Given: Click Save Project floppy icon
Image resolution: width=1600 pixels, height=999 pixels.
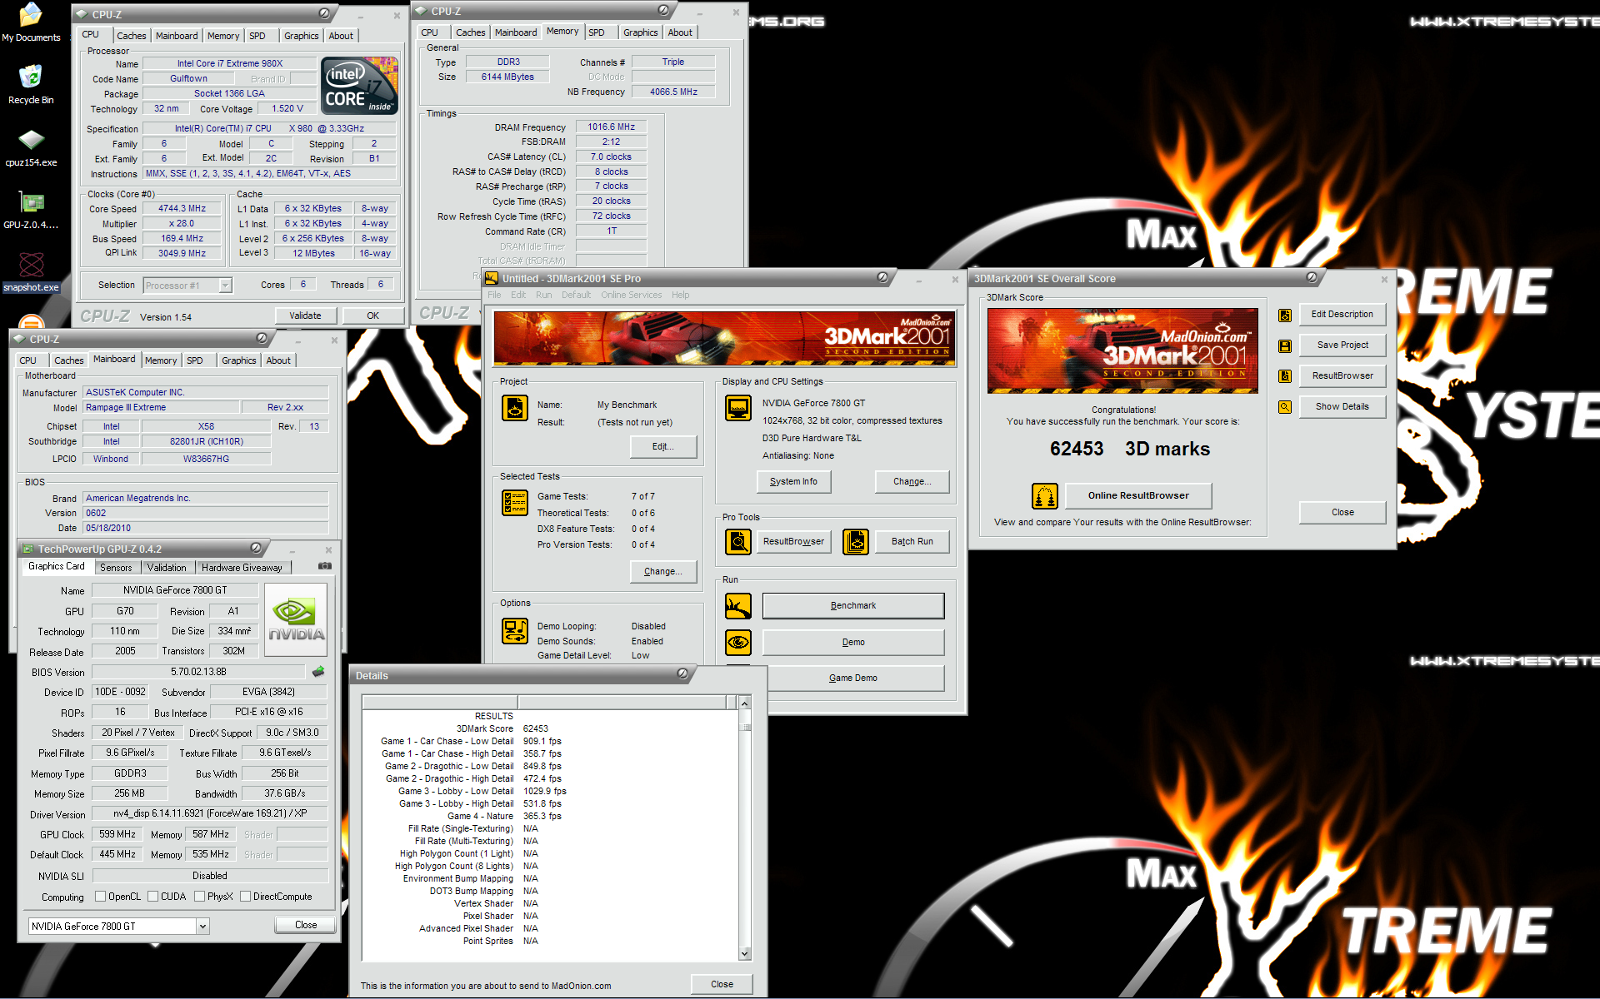Looking at the screenshot, I should click(1285, 346).
